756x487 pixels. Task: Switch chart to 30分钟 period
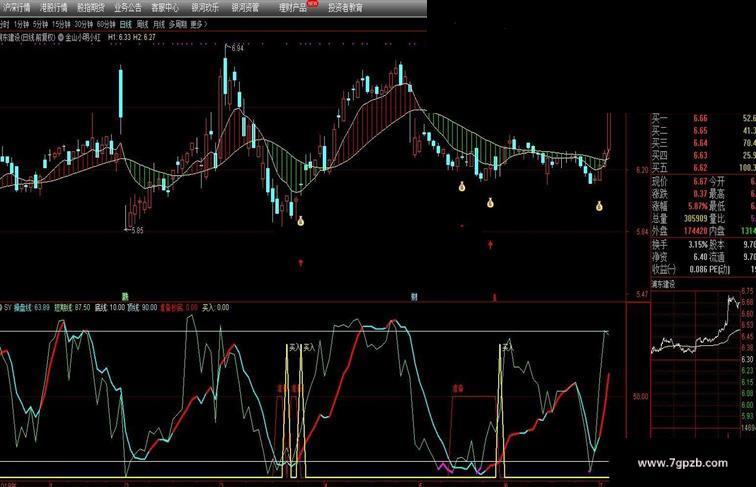point(84,24)
